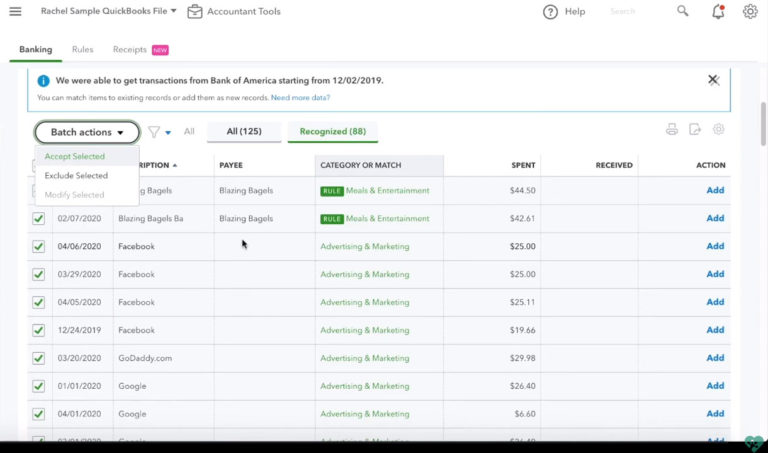768x453 pixels.
Task: Click RULE badge on $44.50 row
Action: tap(332, 191)
